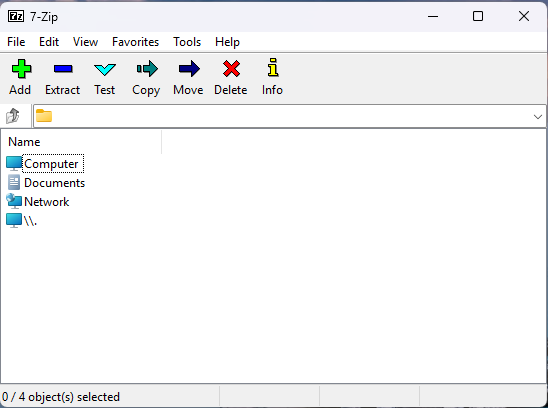Click the green Add plus icon
The height and width of the screenshot is (408, 548).
tap(21, 69)
